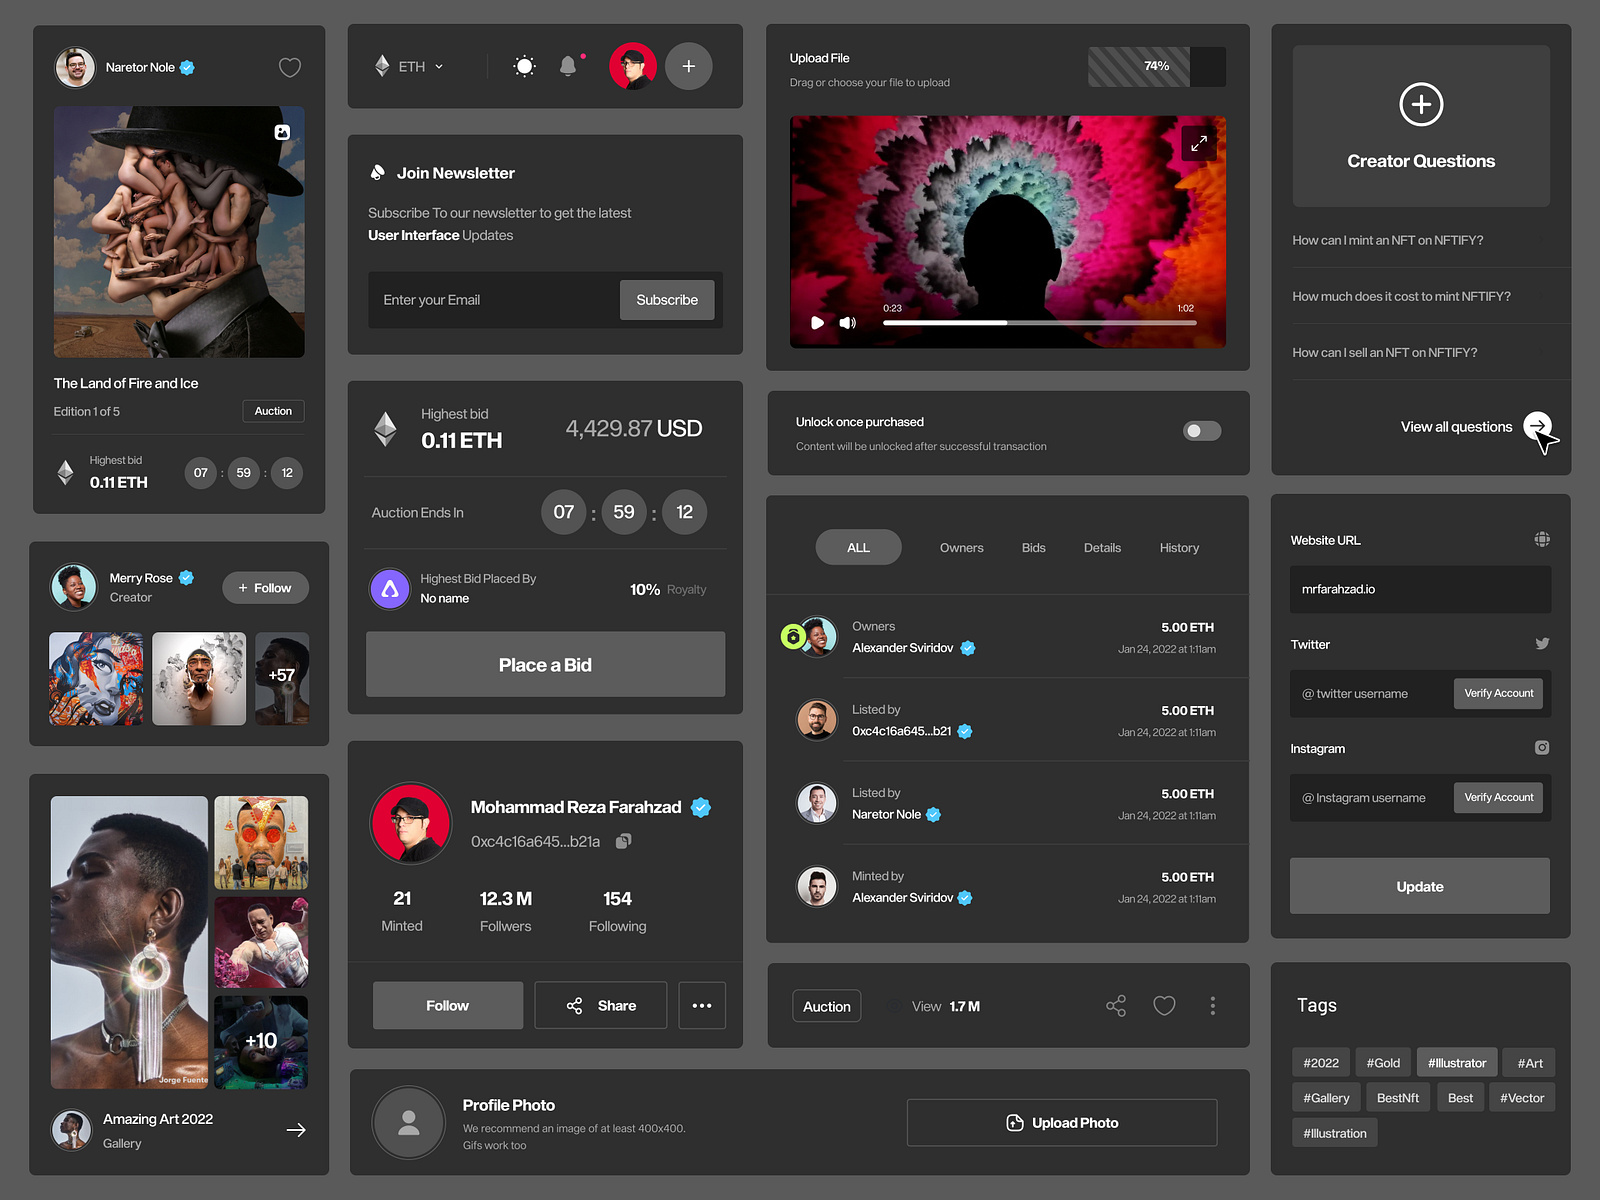This screenshot has height=1200, width=1600.
Task: Expand the video to fullscreen
Action: [x=1198, y=143]
